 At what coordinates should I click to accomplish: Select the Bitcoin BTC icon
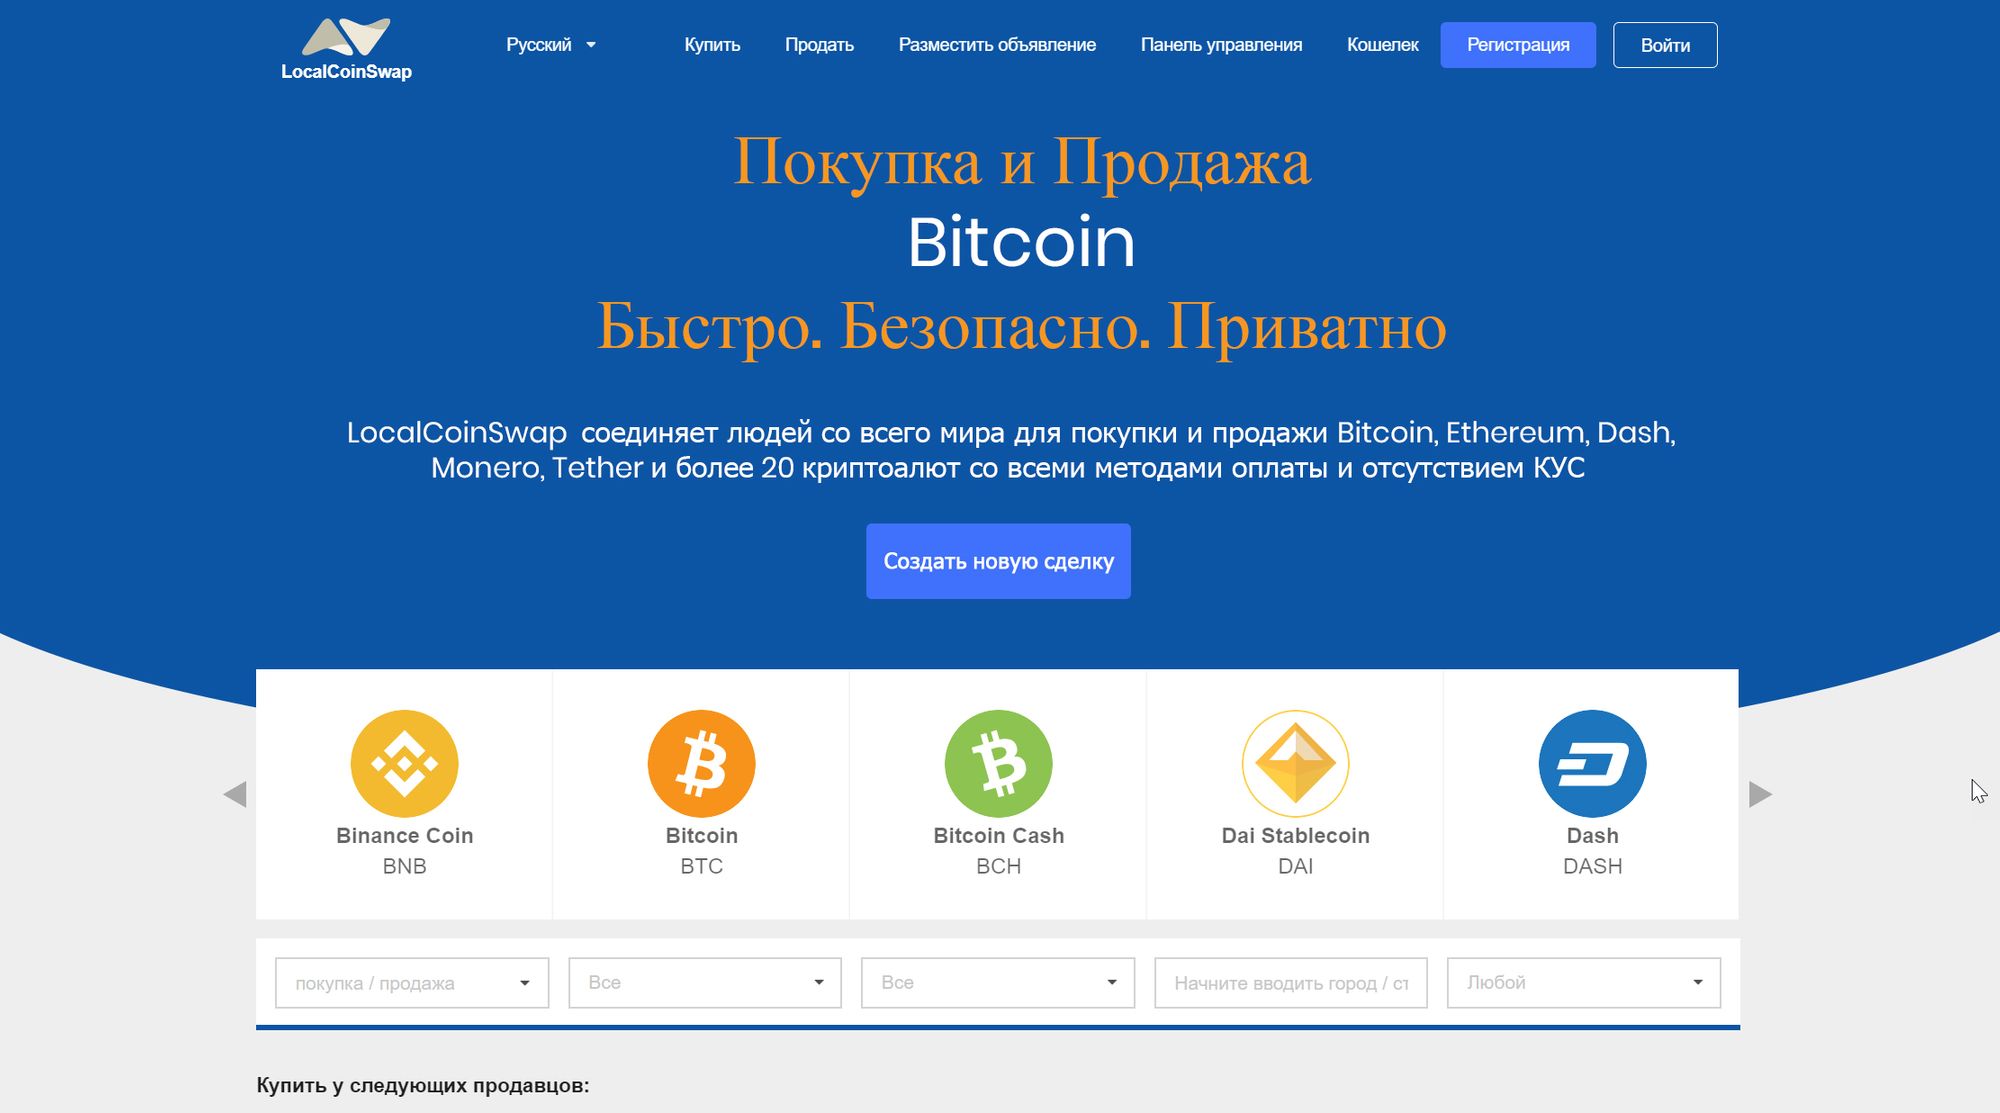(702, 763)
